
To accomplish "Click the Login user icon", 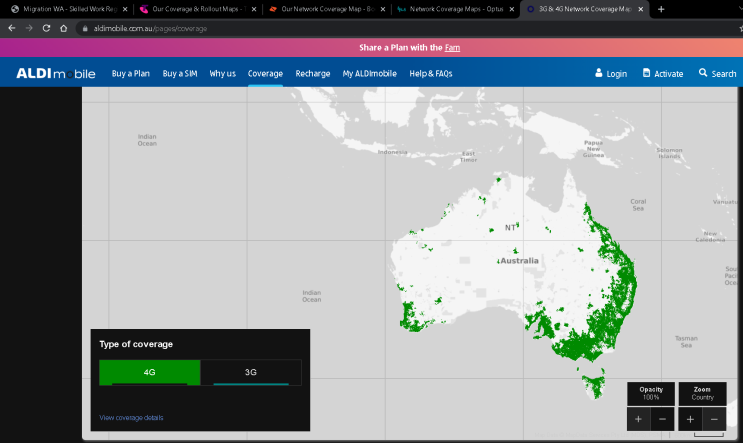I will tap(599, 73).
